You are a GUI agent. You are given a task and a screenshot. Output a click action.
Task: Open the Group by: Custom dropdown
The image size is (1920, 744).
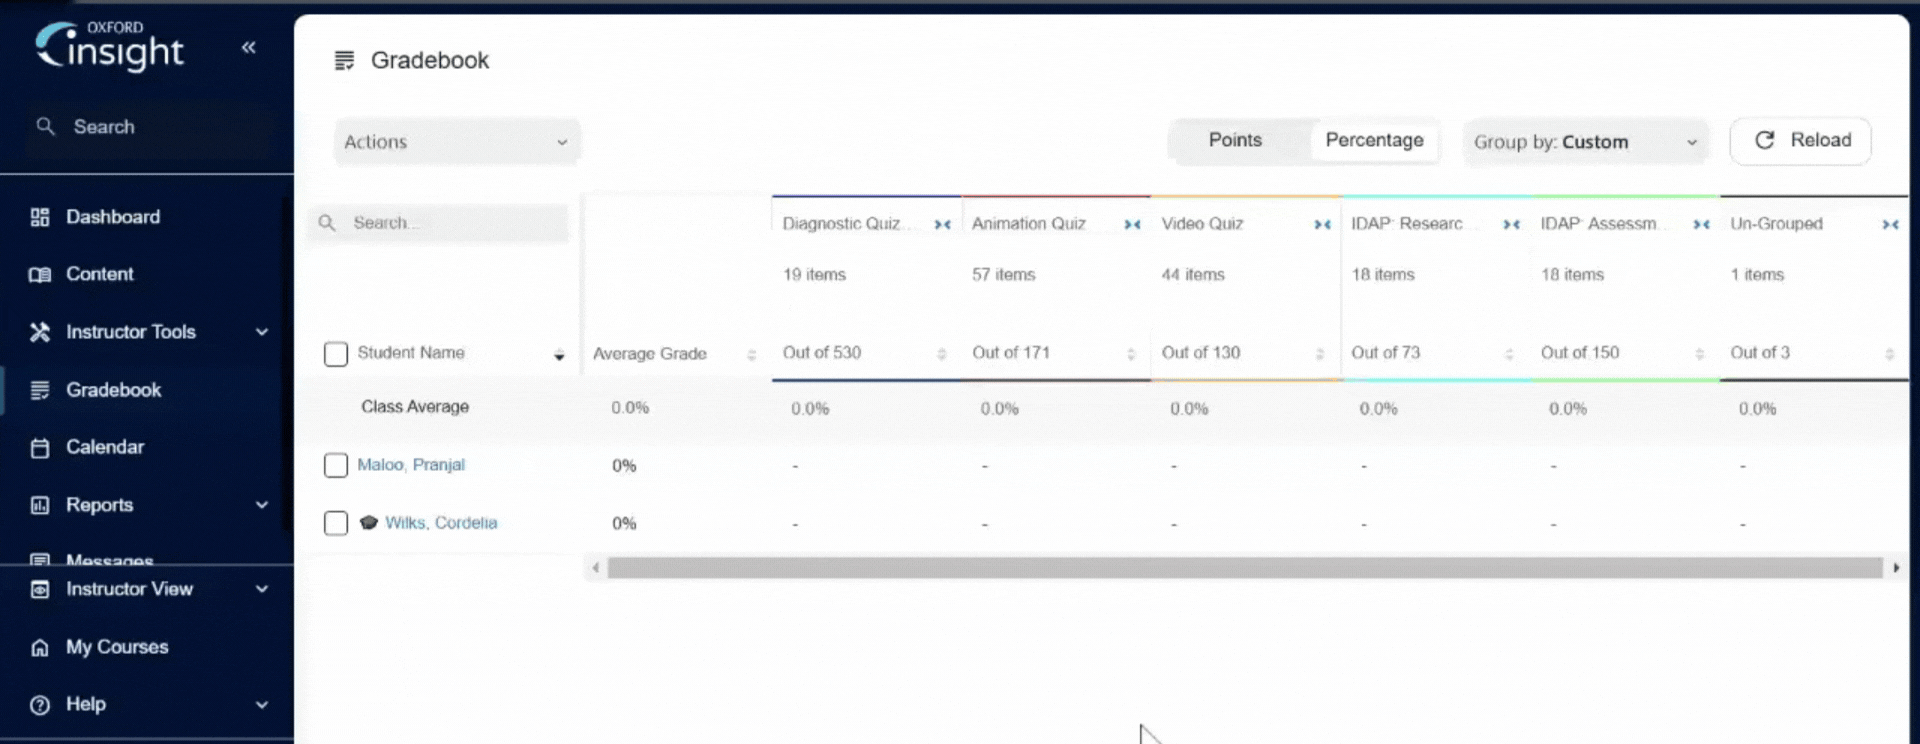(1586, 142)
